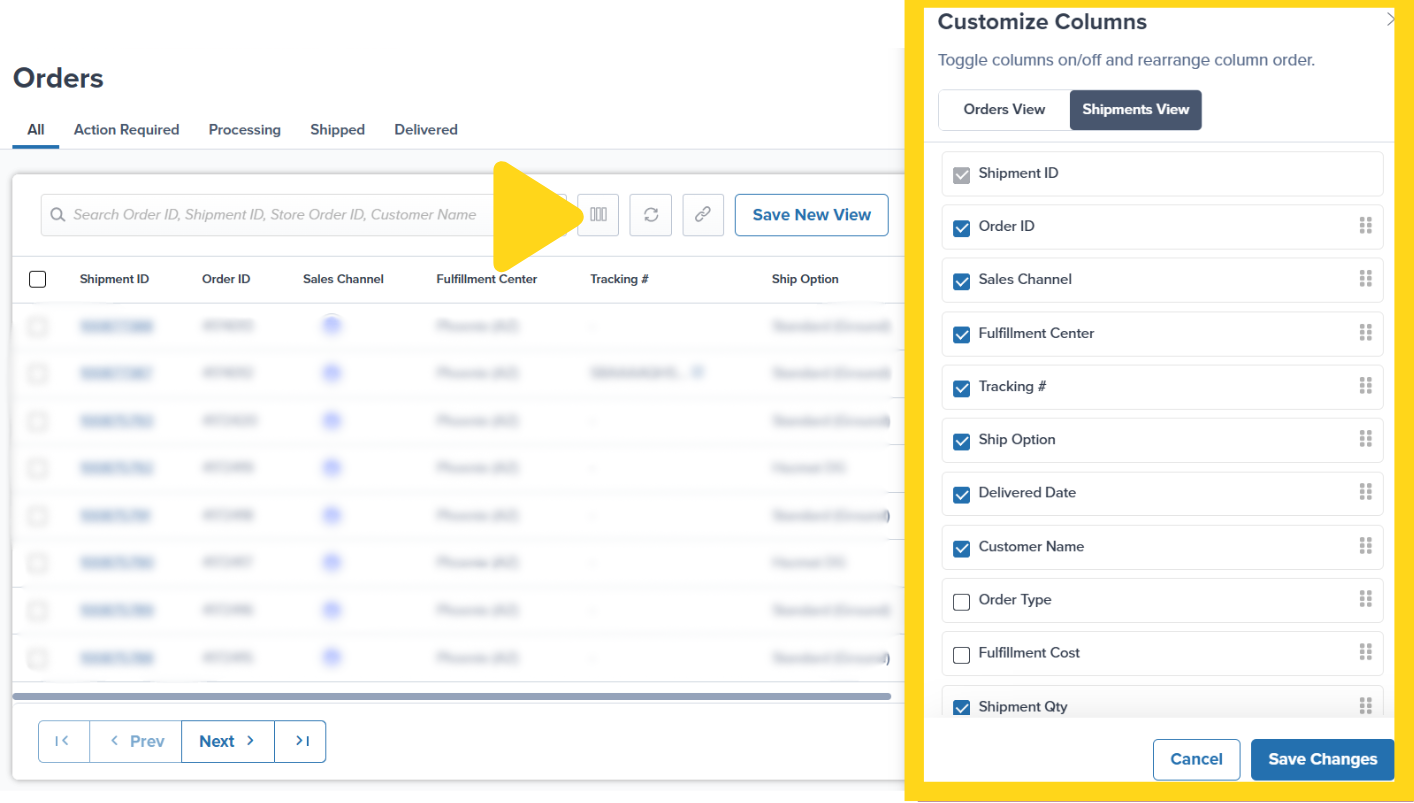
Task: Select all rows with the header checkbox
Action: (37, 279)
